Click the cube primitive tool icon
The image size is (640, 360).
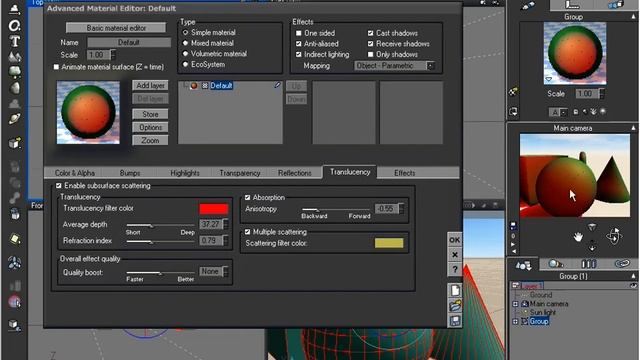point(15,143)
